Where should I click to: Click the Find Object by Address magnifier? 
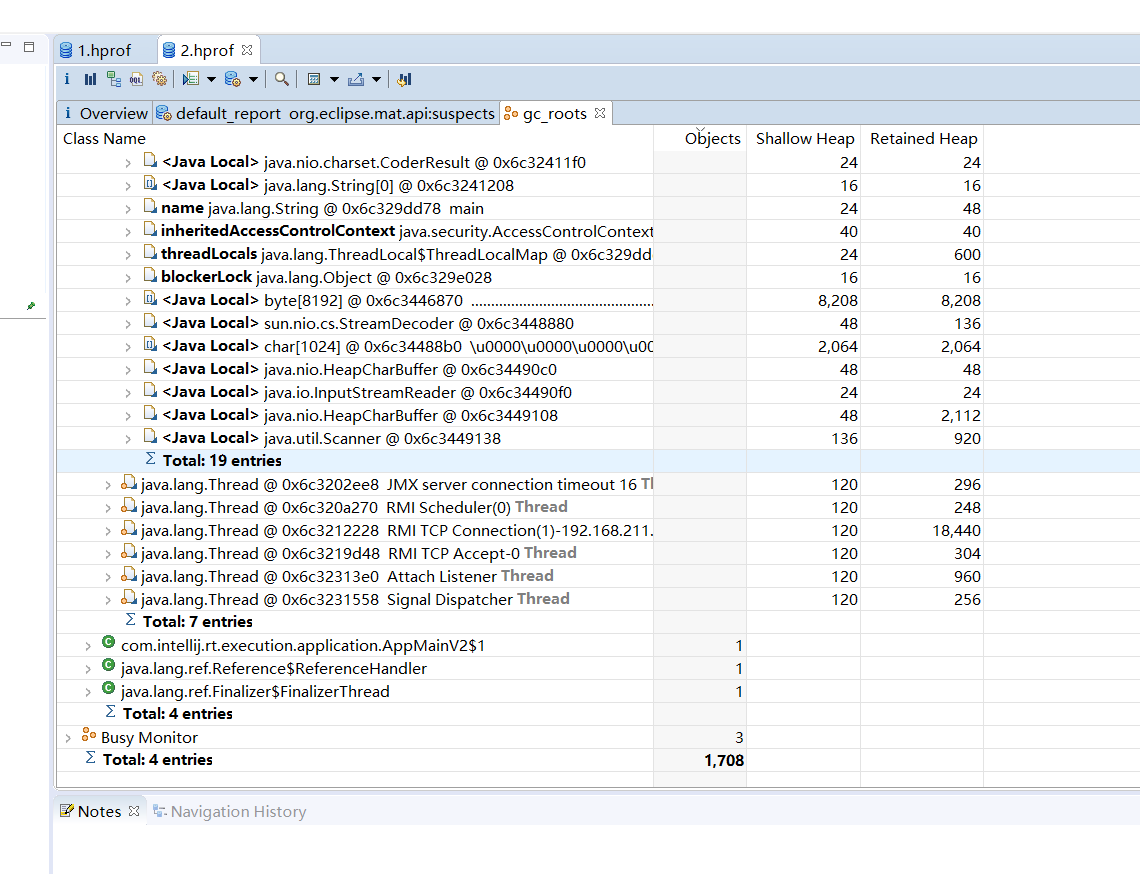click(x=281, y=79)
